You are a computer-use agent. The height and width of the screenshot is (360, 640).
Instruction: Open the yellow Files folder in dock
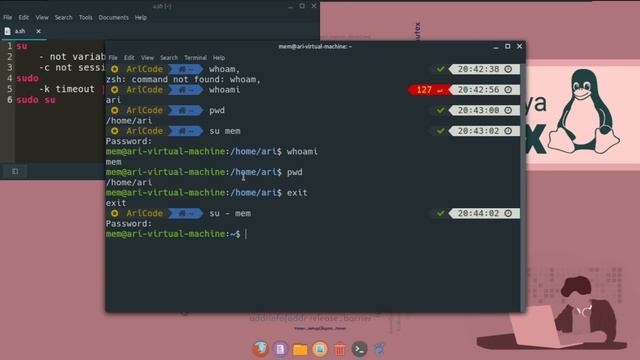pos(300,349)
